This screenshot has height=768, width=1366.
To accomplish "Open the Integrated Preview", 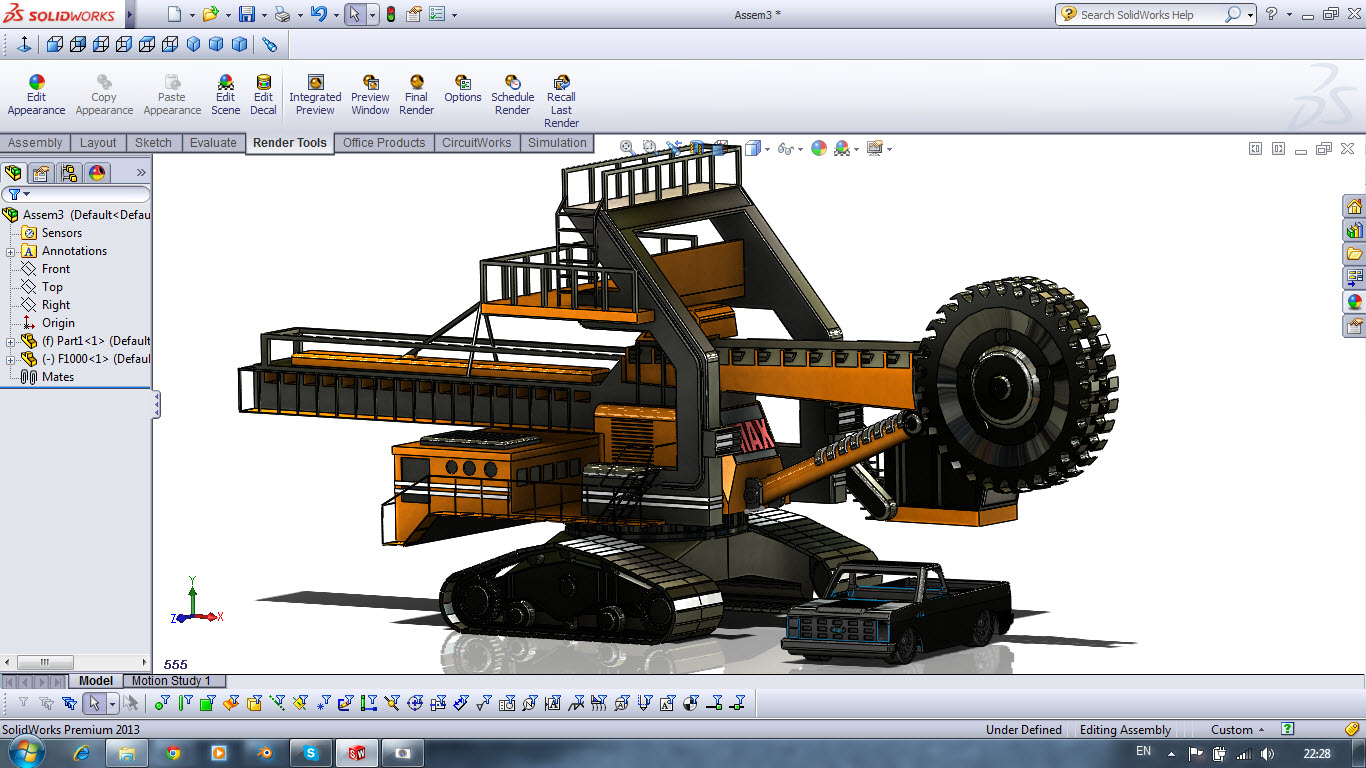I will [x=315, y=95].
